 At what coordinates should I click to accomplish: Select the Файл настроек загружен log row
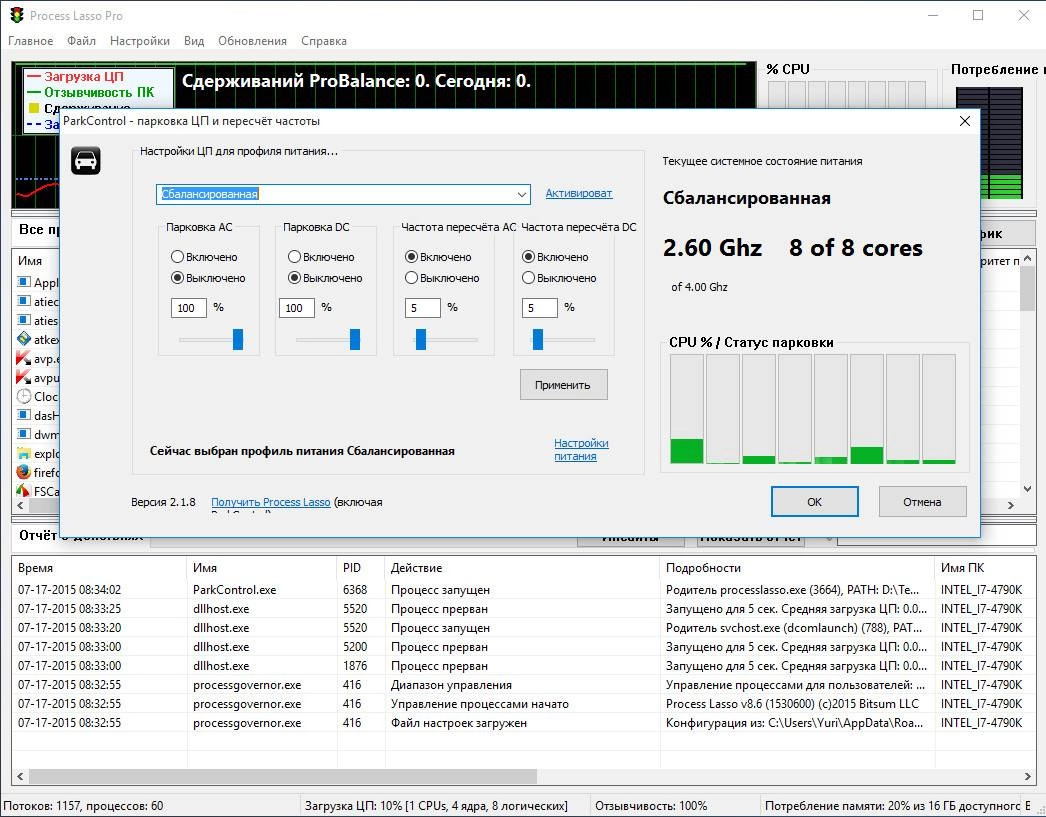click(x=523, y=723)
